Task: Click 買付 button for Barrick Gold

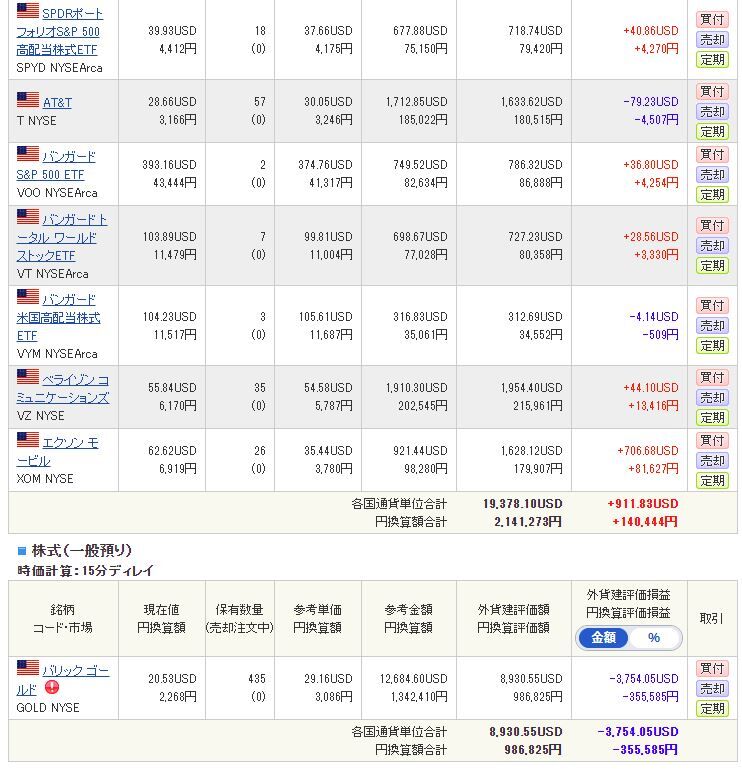Action: coord(712,668)
